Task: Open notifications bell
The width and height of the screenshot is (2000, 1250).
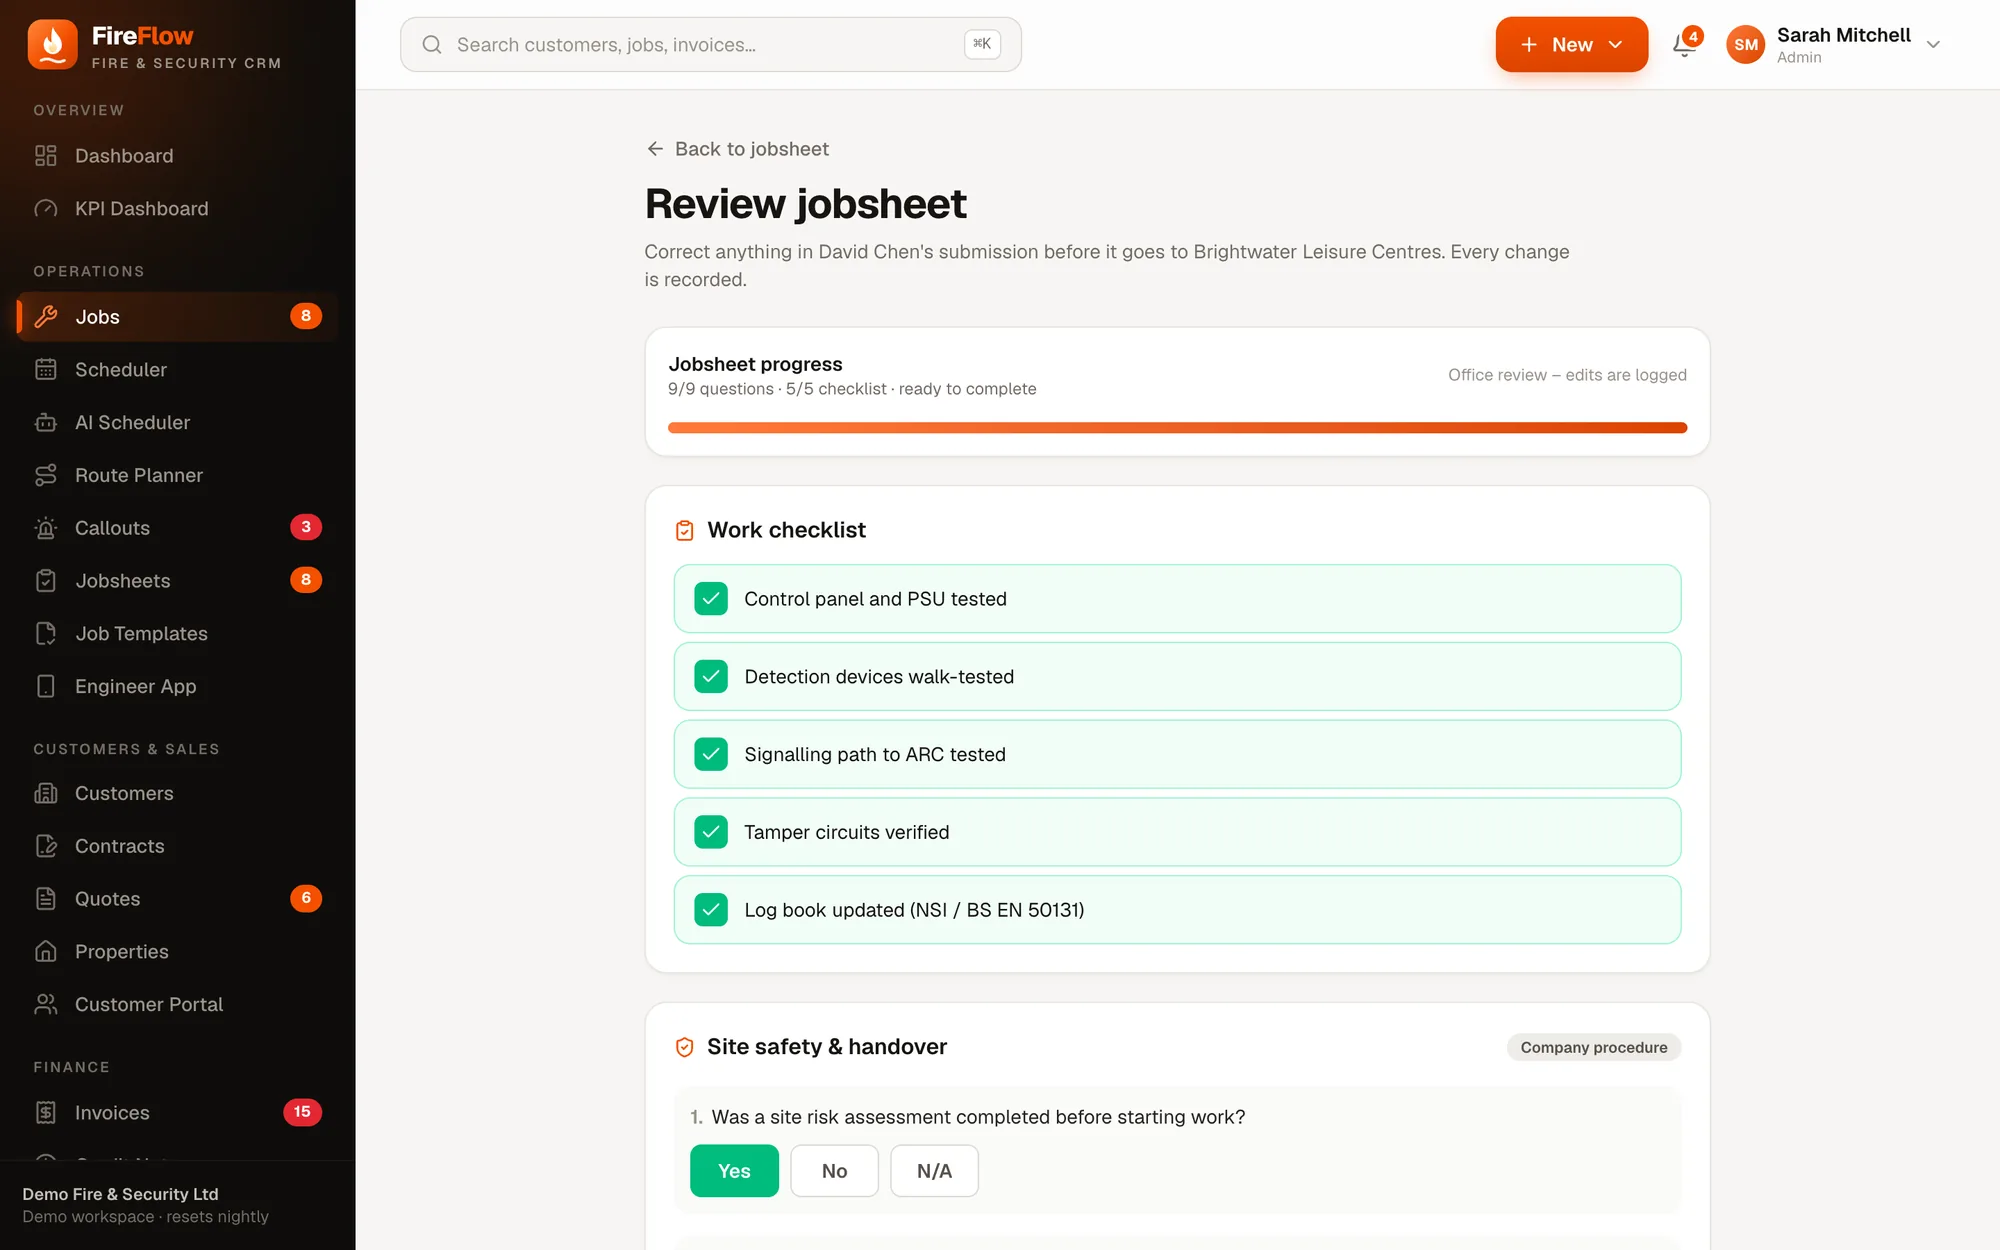Action: (1685, 45)
